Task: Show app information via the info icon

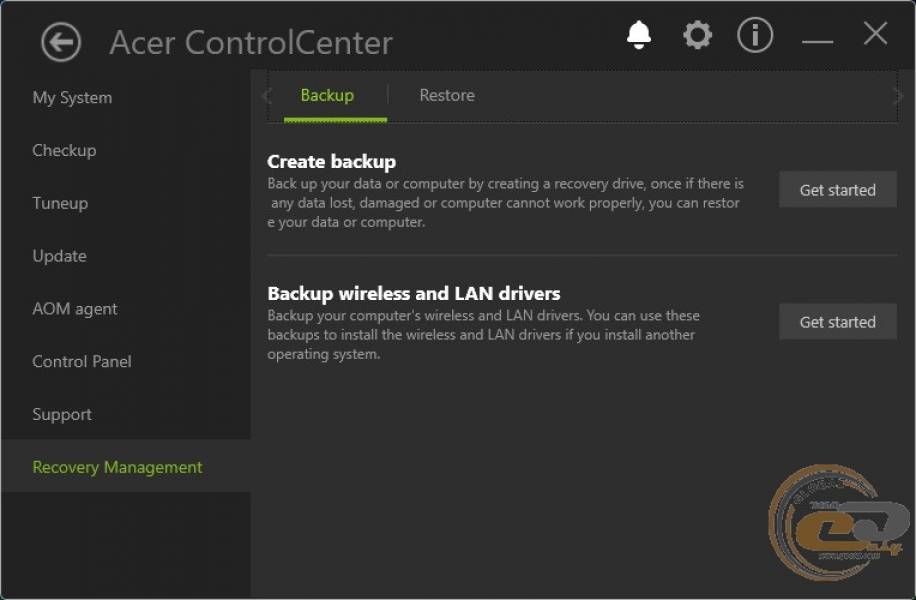Action: (755, 35)
